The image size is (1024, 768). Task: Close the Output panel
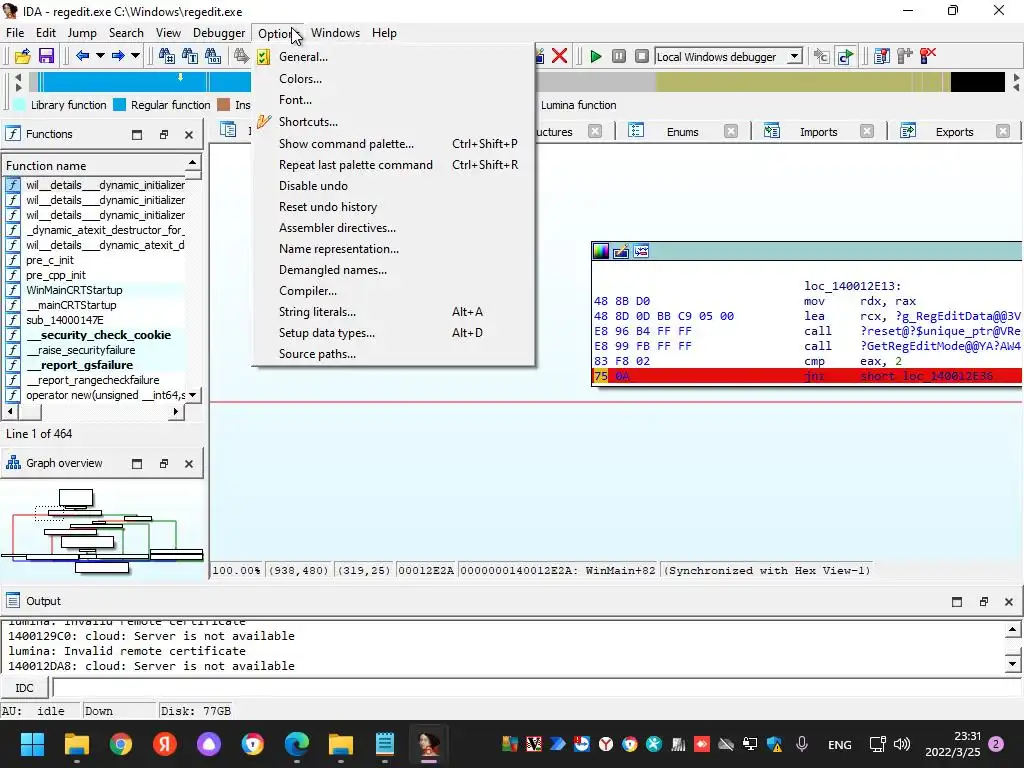[1008, 601]
